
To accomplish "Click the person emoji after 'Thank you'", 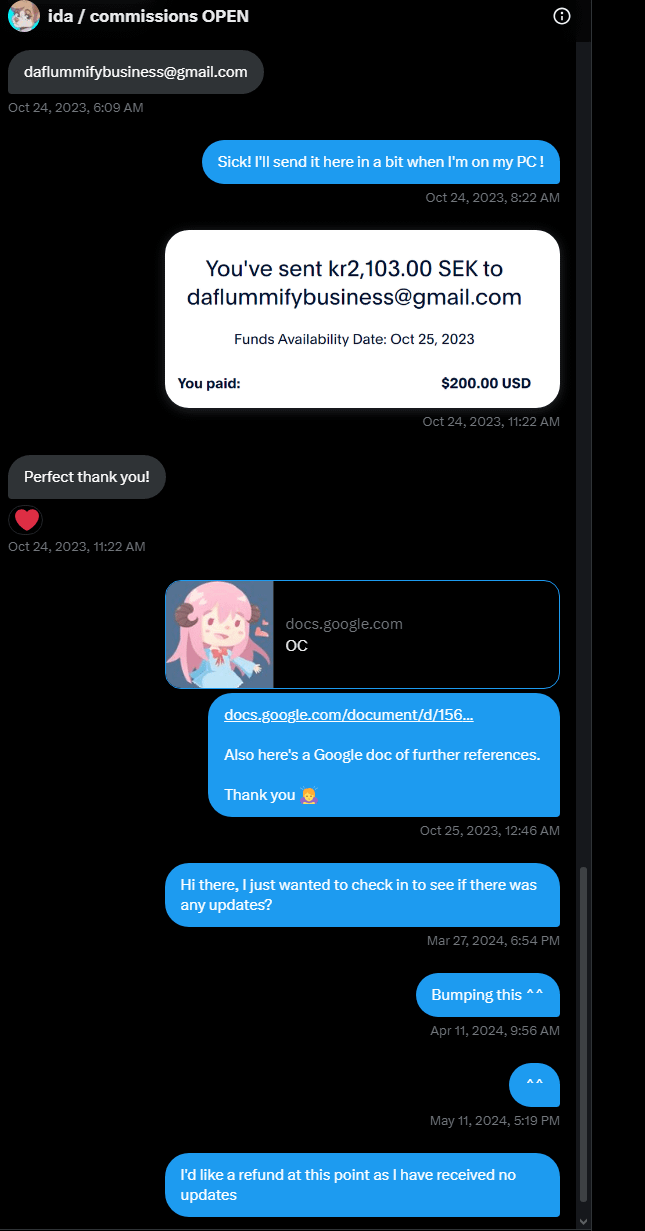I will pyautogui.click(x=309, y=795).
